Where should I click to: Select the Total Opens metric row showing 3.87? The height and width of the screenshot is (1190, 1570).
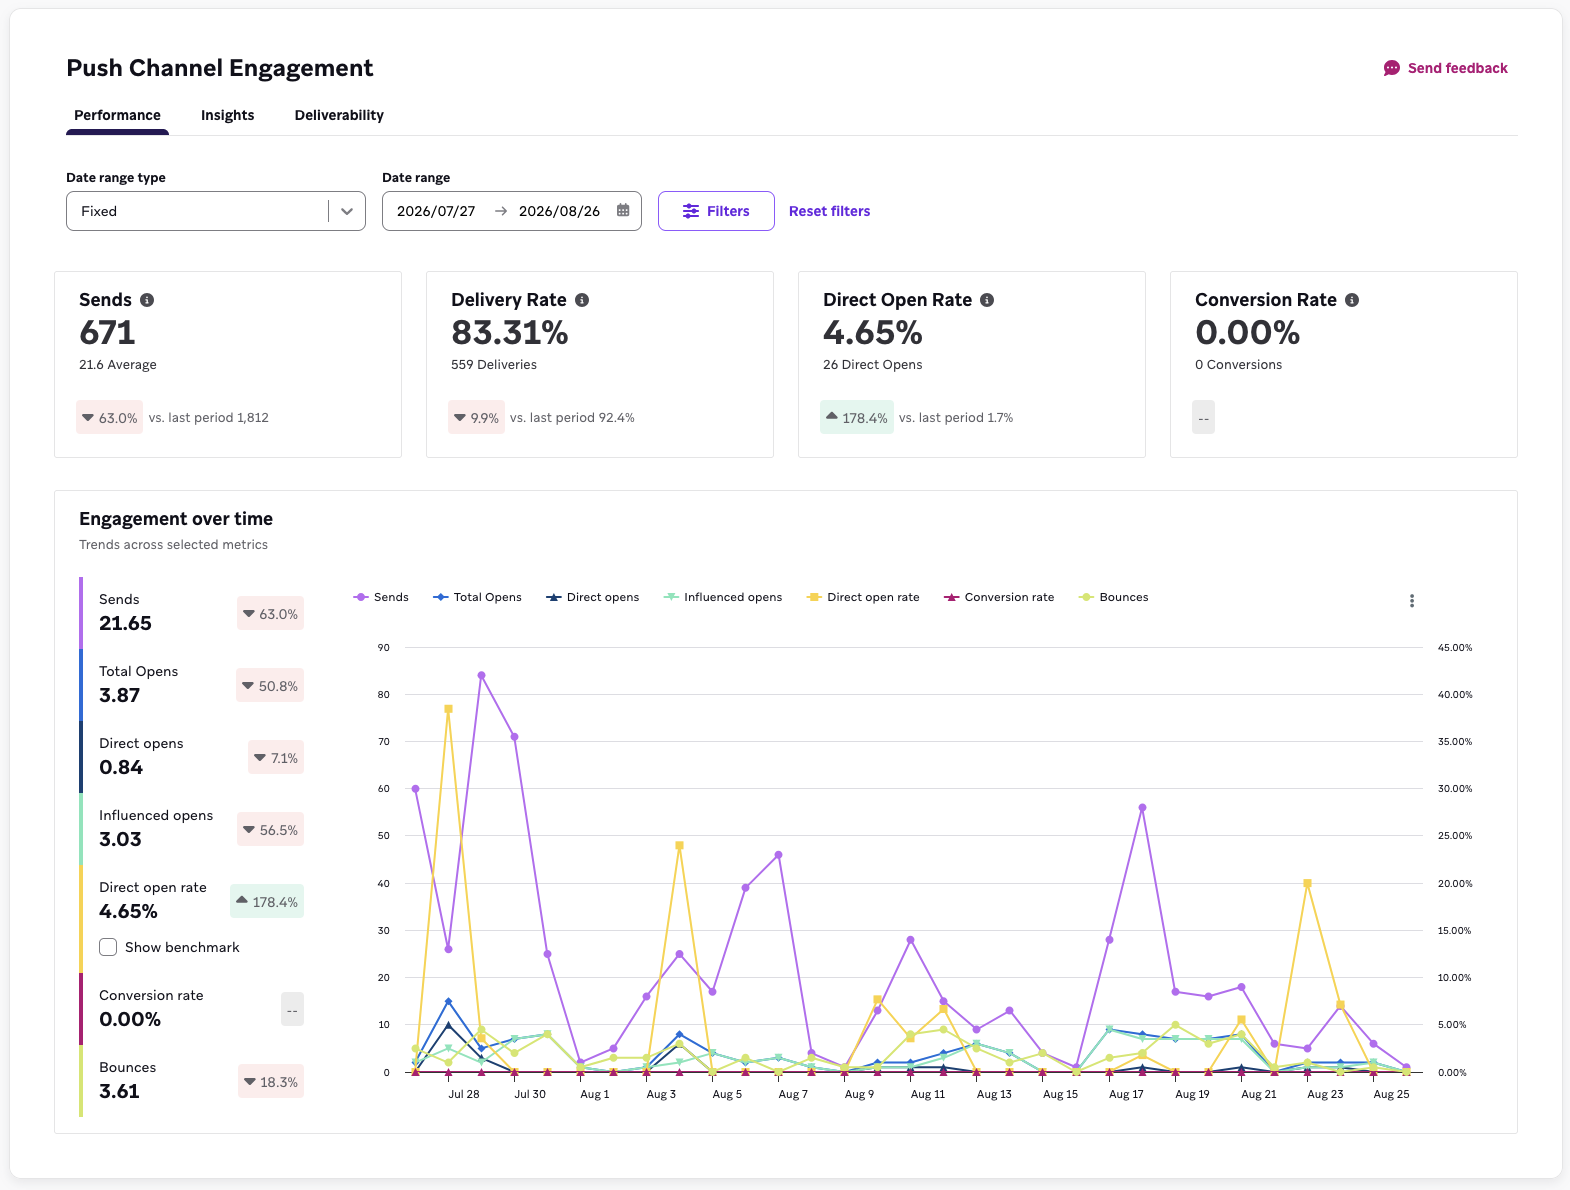coord(192,685)
